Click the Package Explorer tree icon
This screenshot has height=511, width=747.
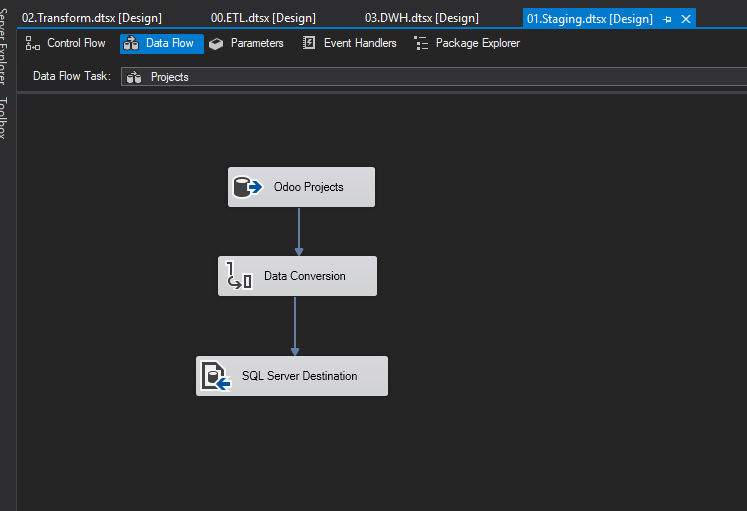coord(421,43)
